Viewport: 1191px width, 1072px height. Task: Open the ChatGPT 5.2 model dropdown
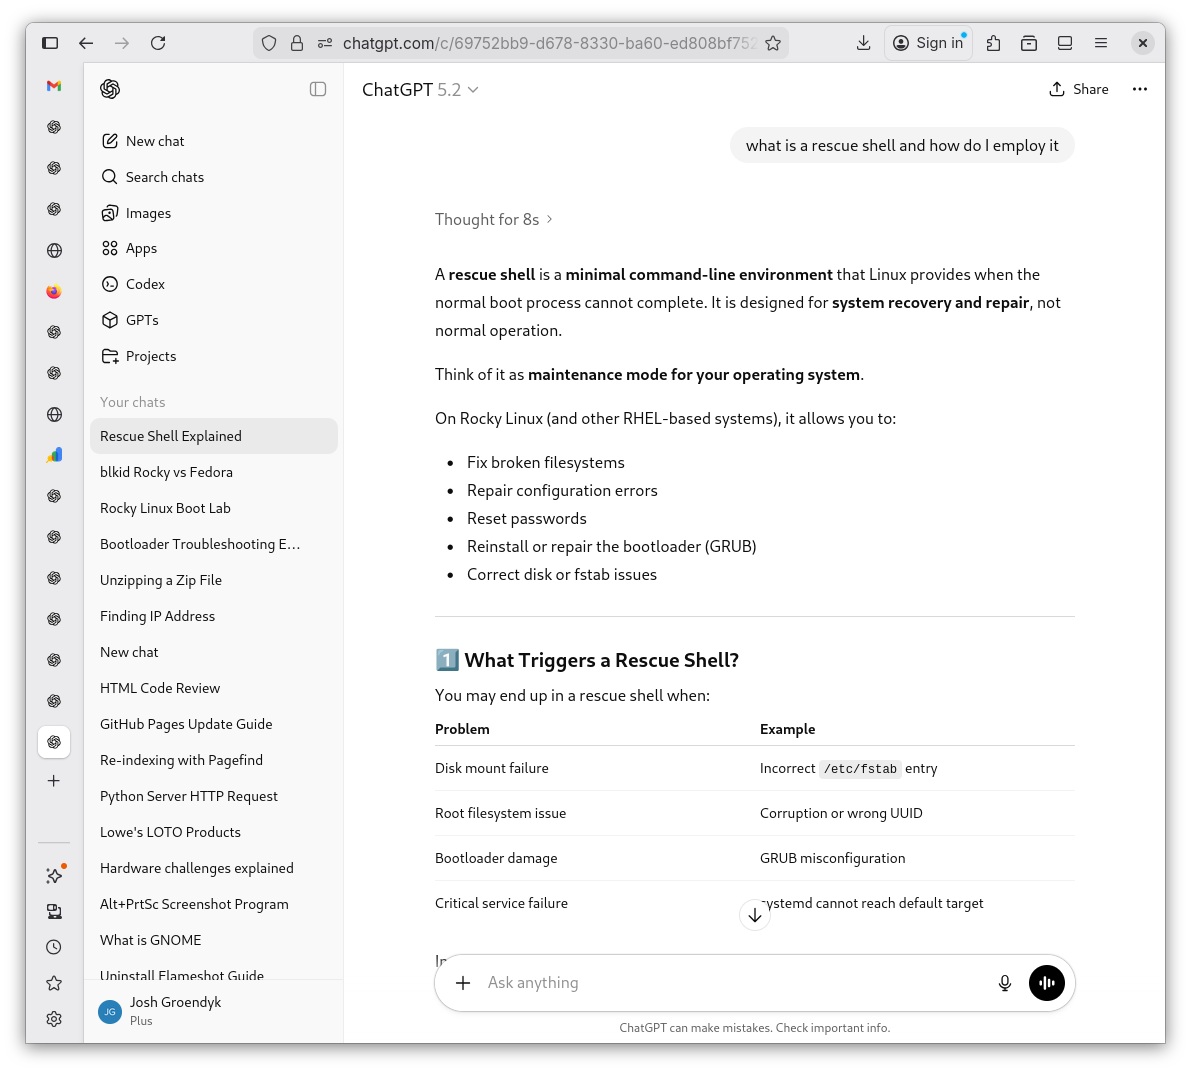pyautogui.click(x=420, y=90)
